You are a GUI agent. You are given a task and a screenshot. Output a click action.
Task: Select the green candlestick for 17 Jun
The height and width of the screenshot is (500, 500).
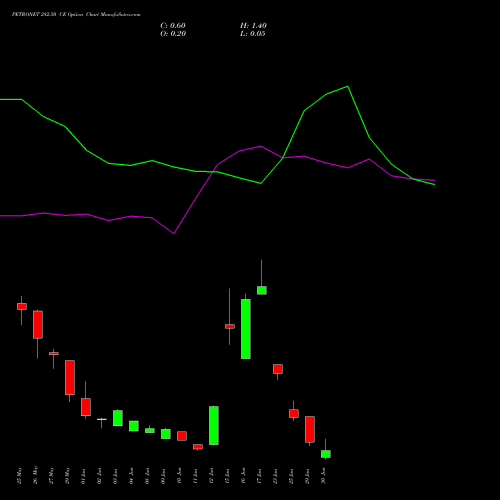click(x=262, y=290)
